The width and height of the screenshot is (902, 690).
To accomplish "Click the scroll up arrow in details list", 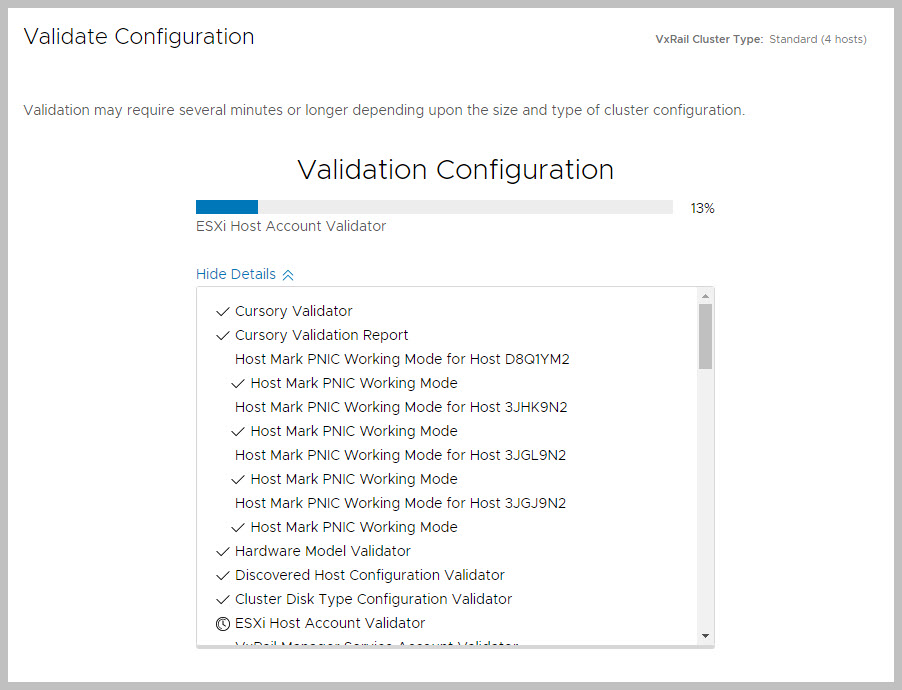I will click(705, 296).
